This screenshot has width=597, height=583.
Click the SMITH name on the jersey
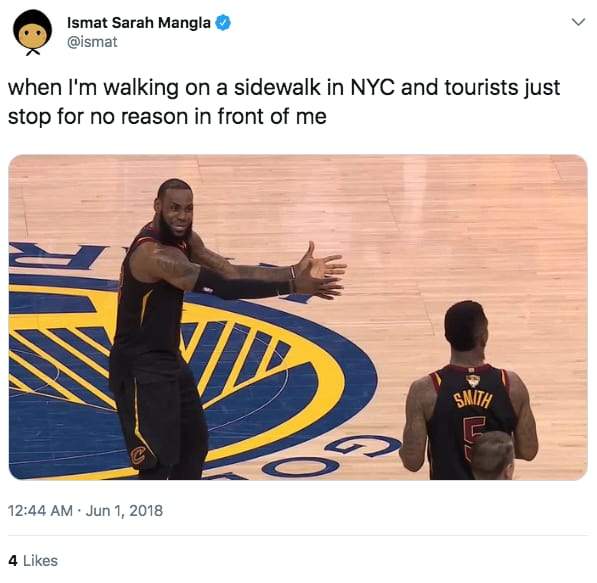click(x=472, y=400)
